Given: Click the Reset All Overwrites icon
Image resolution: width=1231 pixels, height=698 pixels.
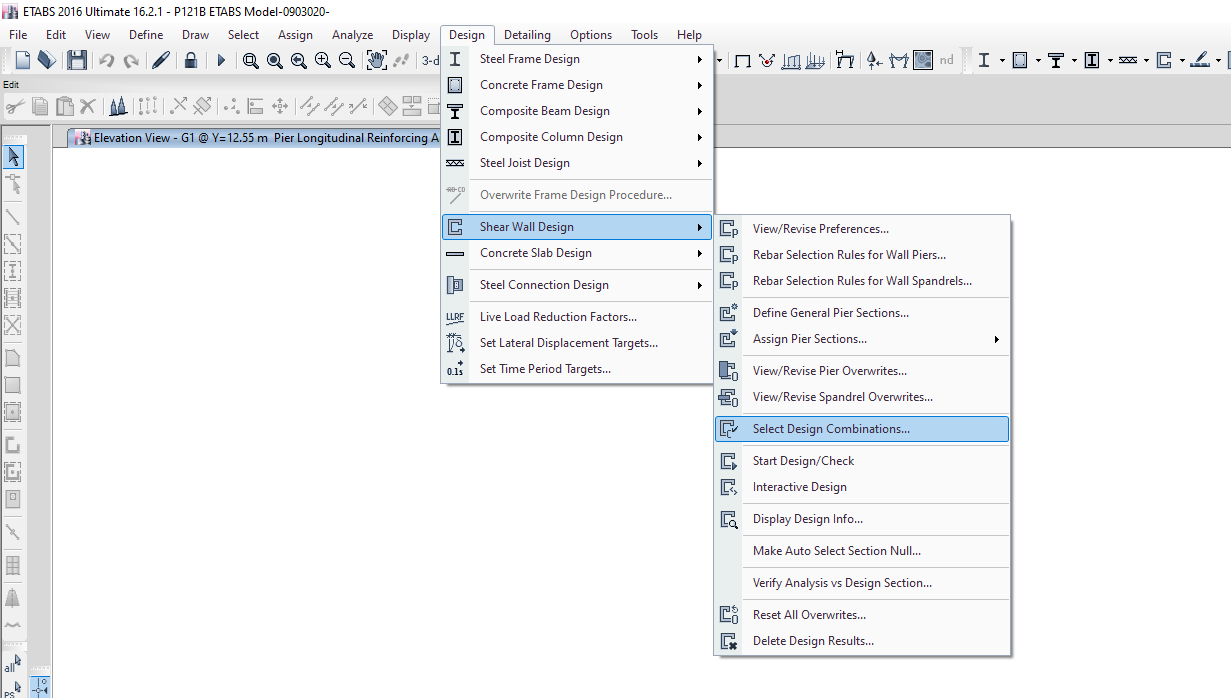Looking at the screenshot, I should click(x=729, y=615).
